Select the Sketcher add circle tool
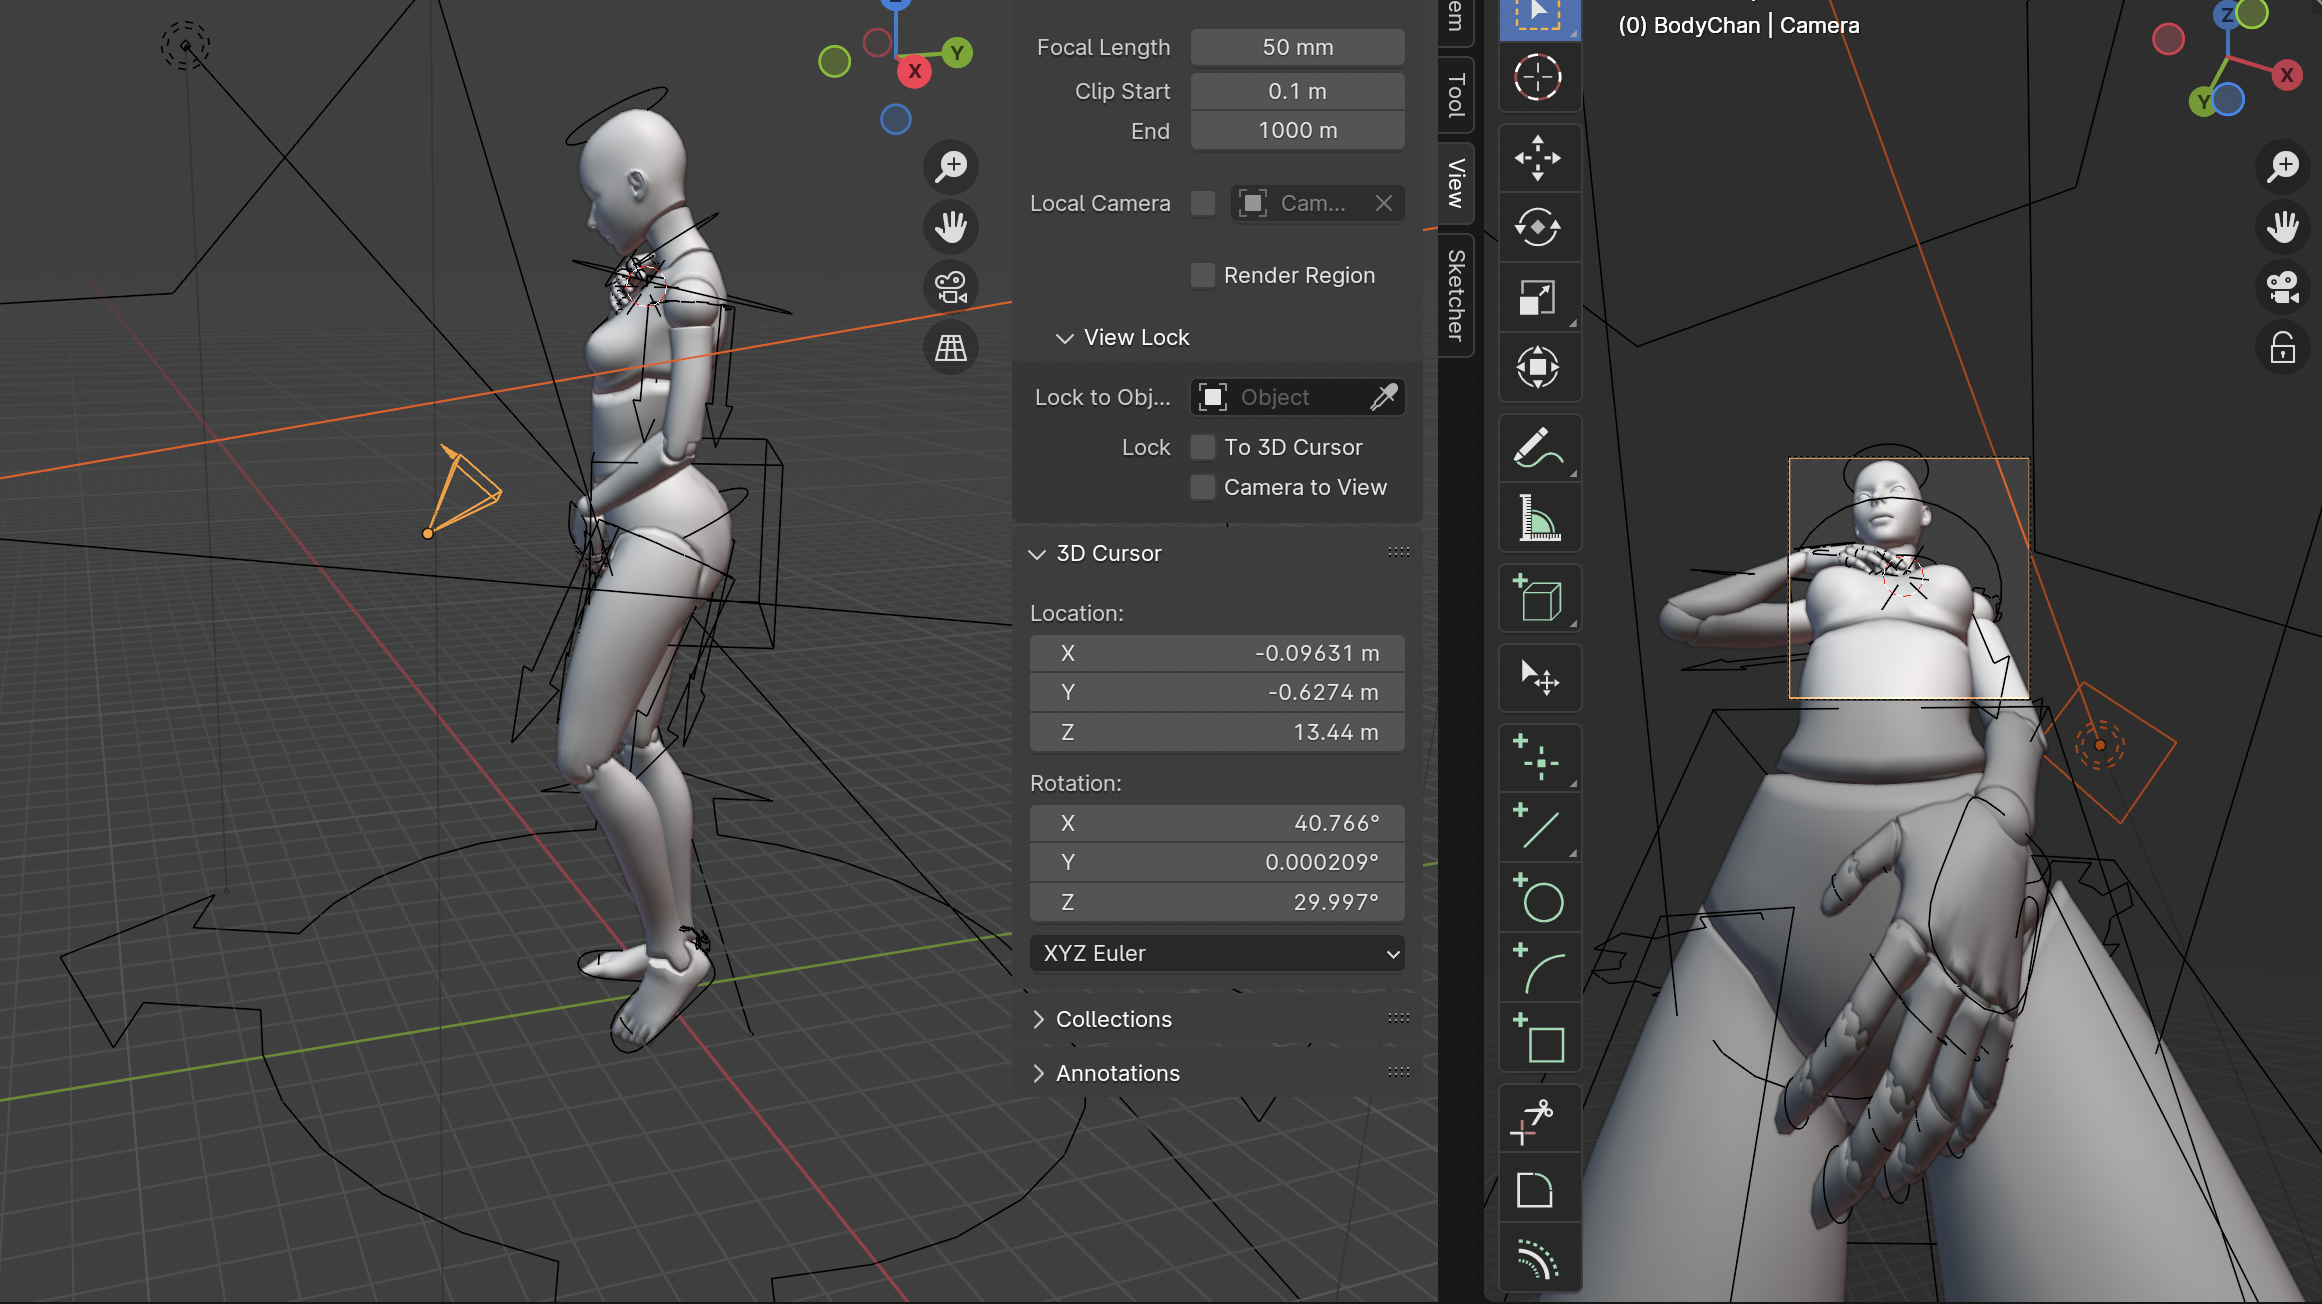The image size is (2322, 1304). pyautogui.click(x=1538, y=899)
